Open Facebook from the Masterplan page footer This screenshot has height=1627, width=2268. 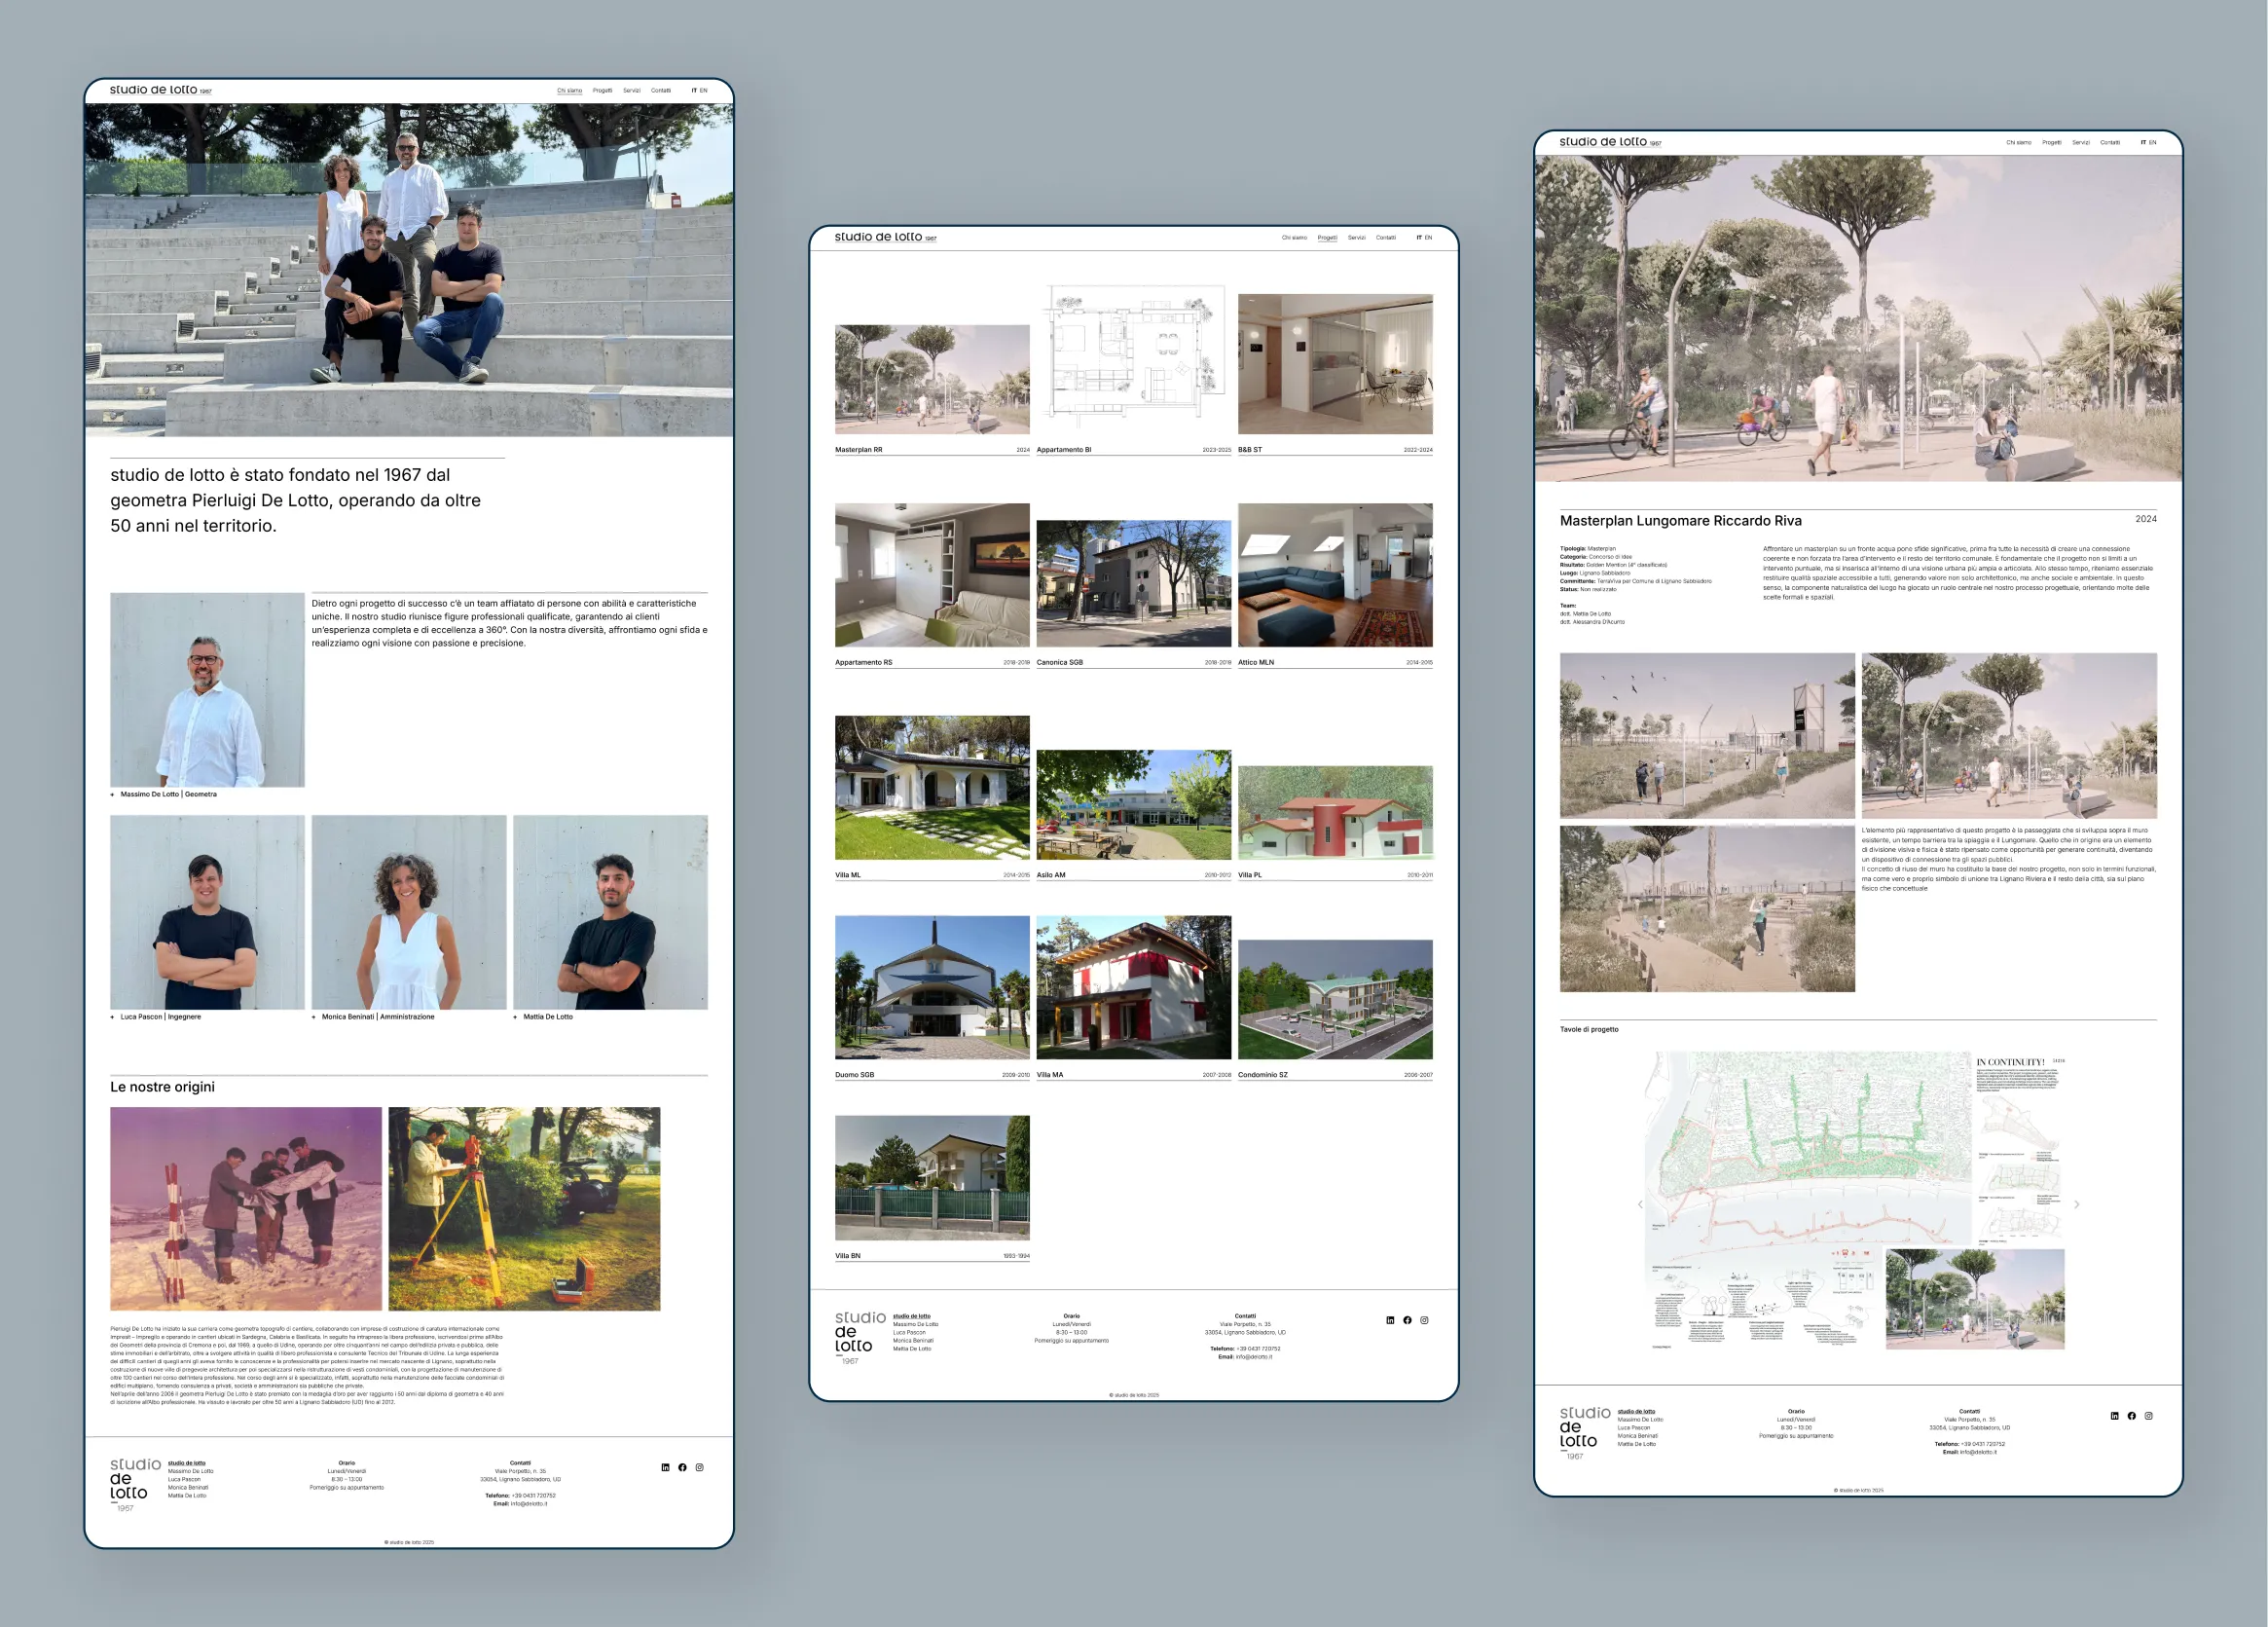[x=2132, y=1416]
